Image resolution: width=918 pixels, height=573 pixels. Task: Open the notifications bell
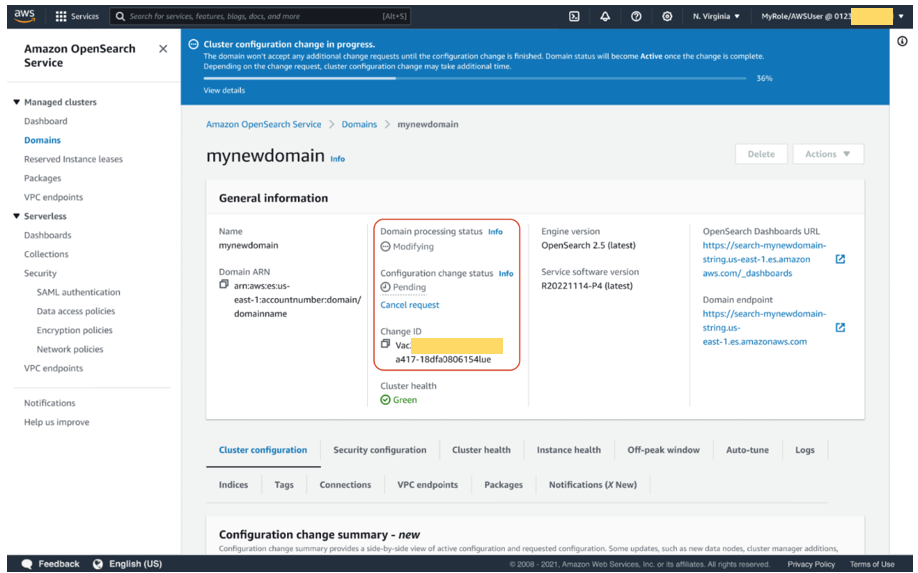(x=605, y=16)
